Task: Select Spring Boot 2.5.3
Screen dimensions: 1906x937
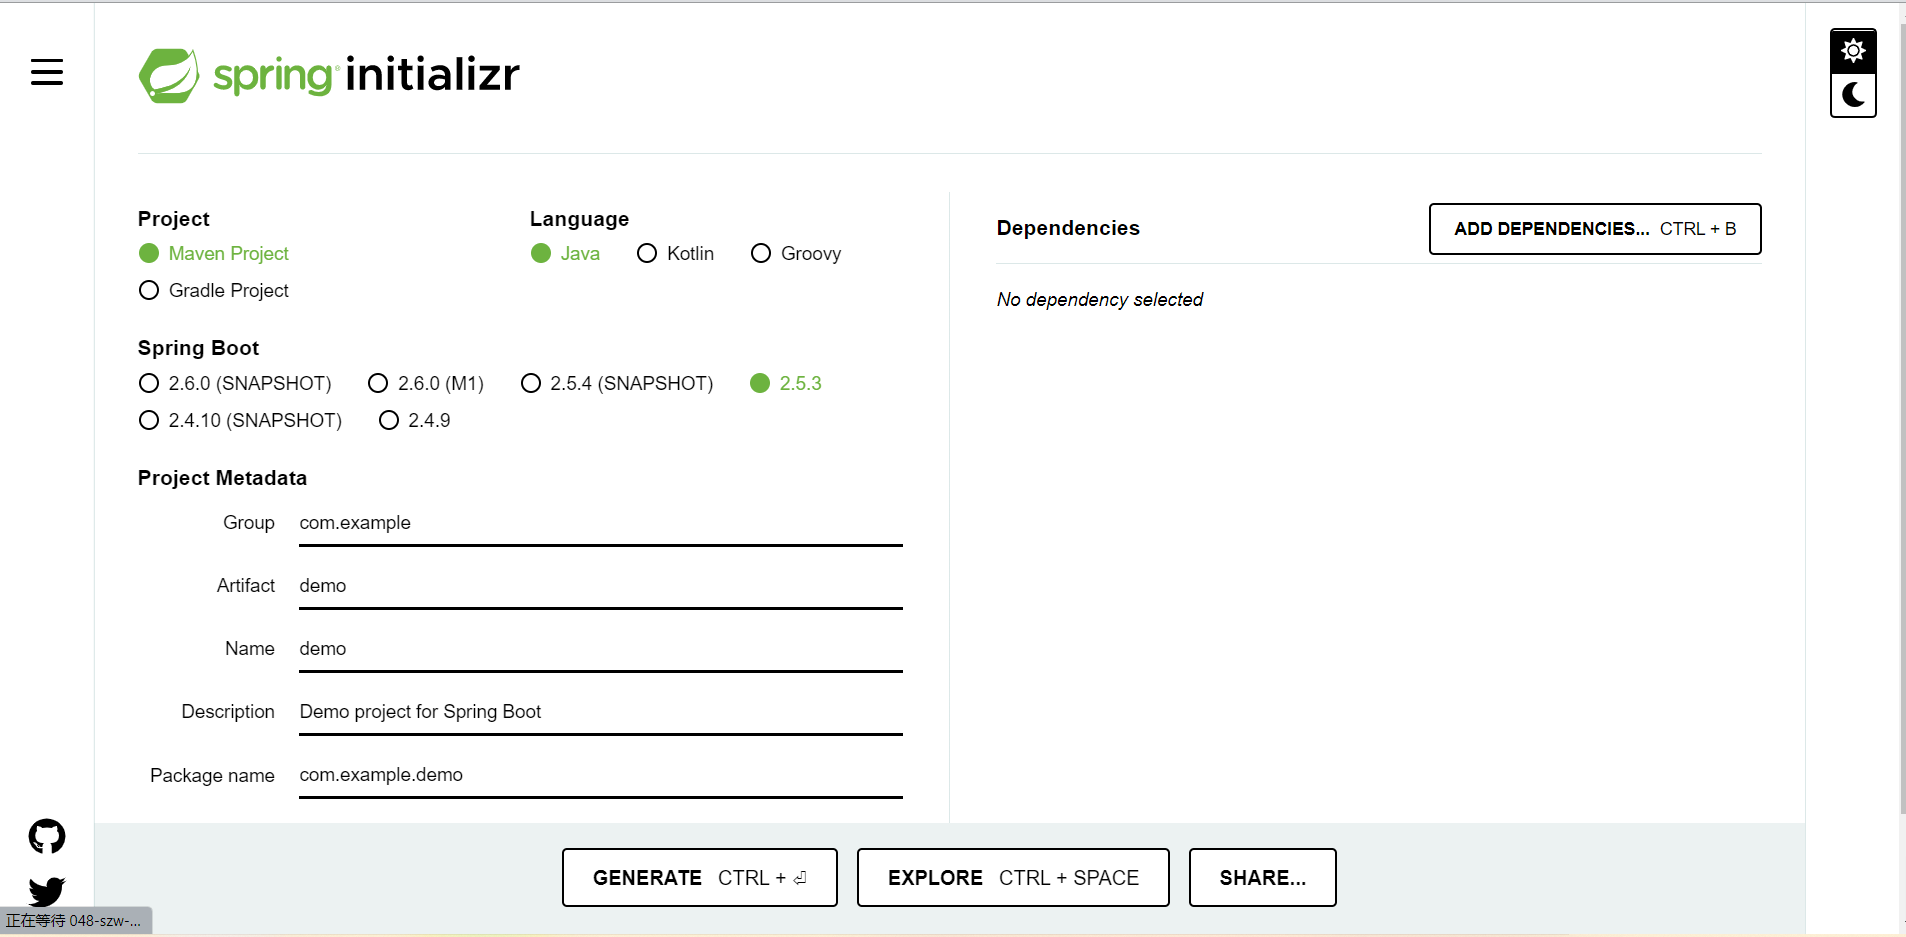Action: (x=786, y=383)
